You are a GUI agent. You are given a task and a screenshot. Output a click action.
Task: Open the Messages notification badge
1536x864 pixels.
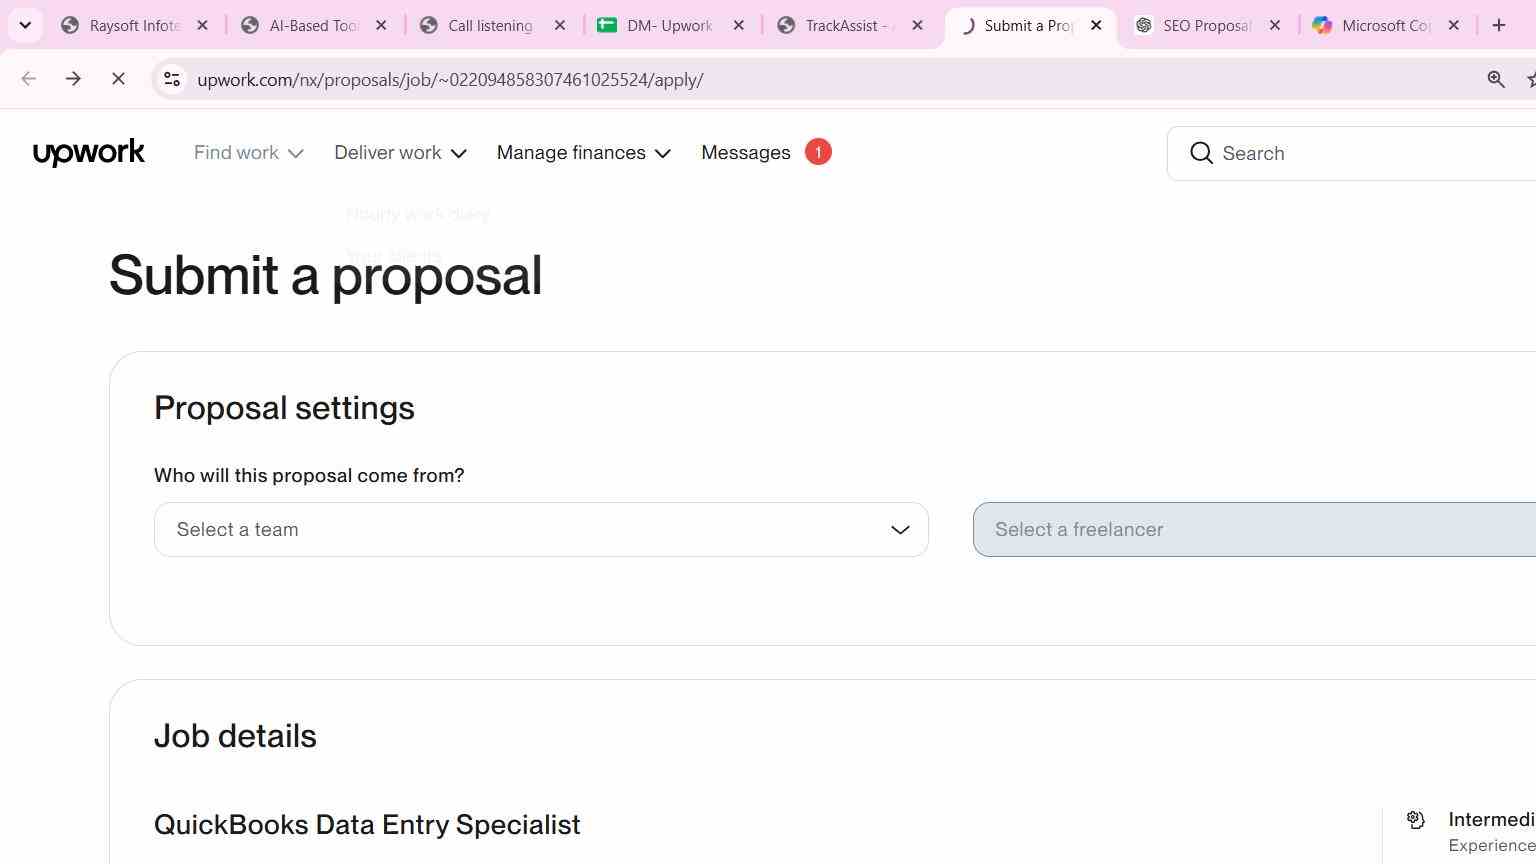(818, 152)
